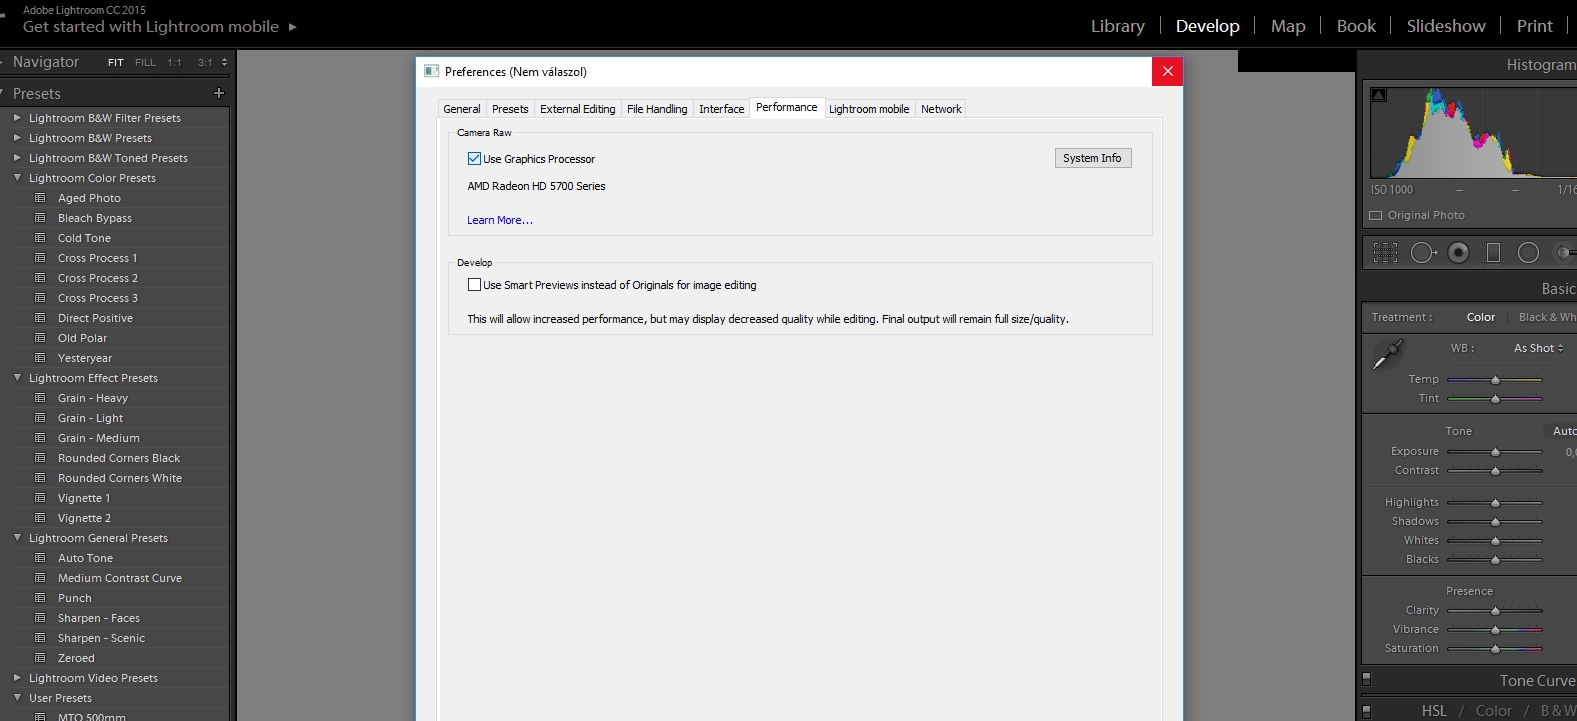Click the Bleach Bypass preset icon
Viewport: 1577px width, 721px height.
(40, 218)
